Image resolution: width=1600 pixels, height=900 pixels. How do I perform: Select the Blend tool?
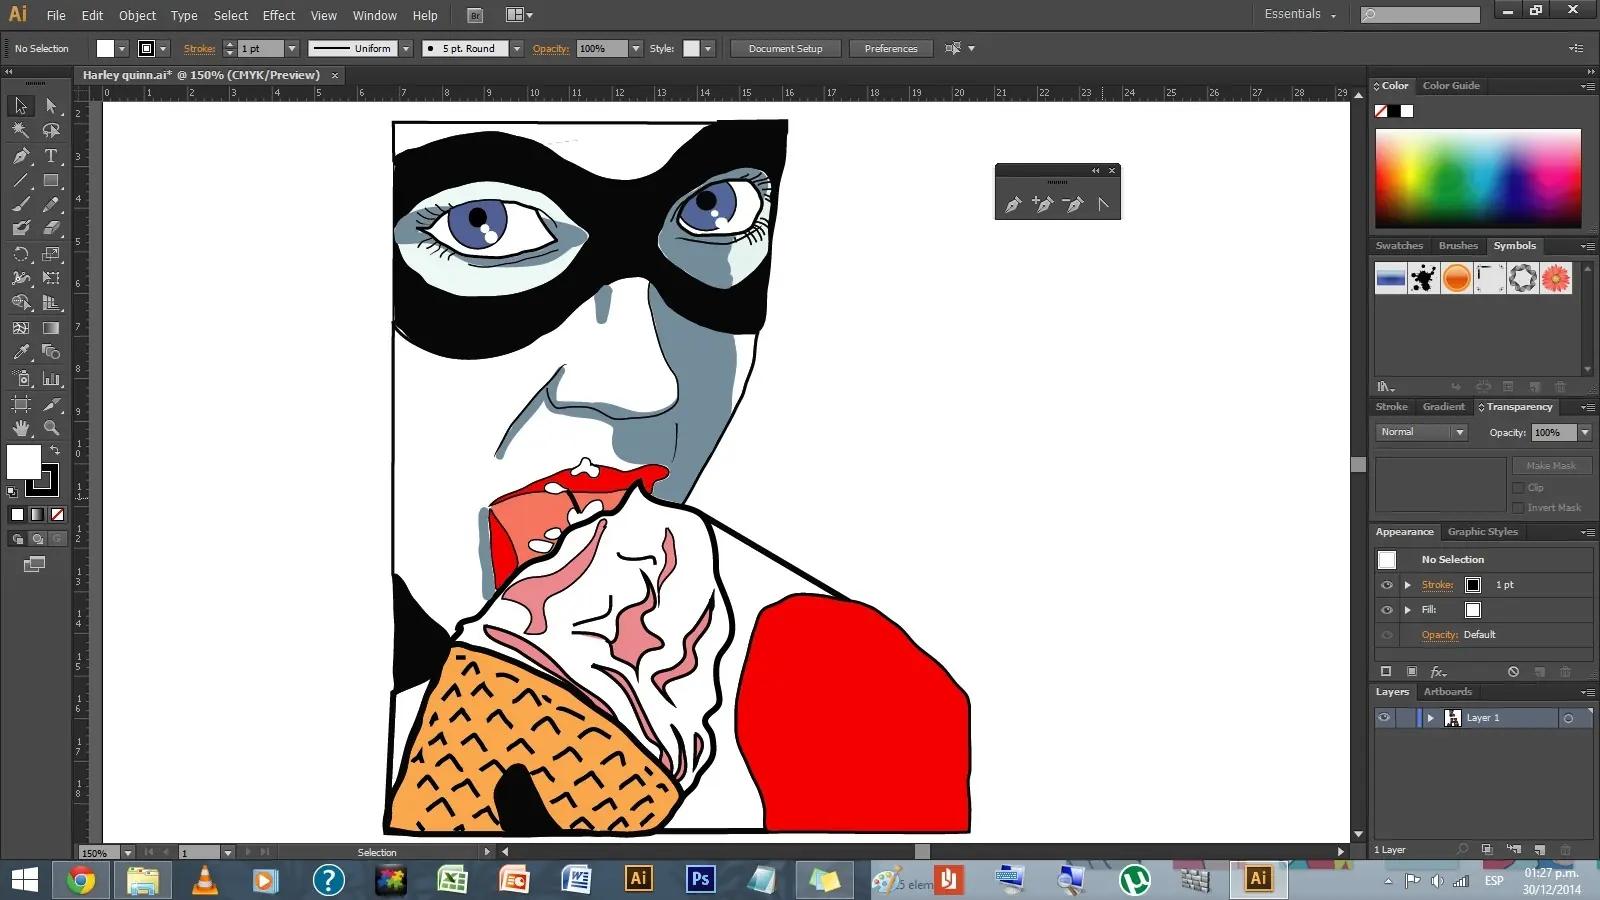[x=51, y=352]
